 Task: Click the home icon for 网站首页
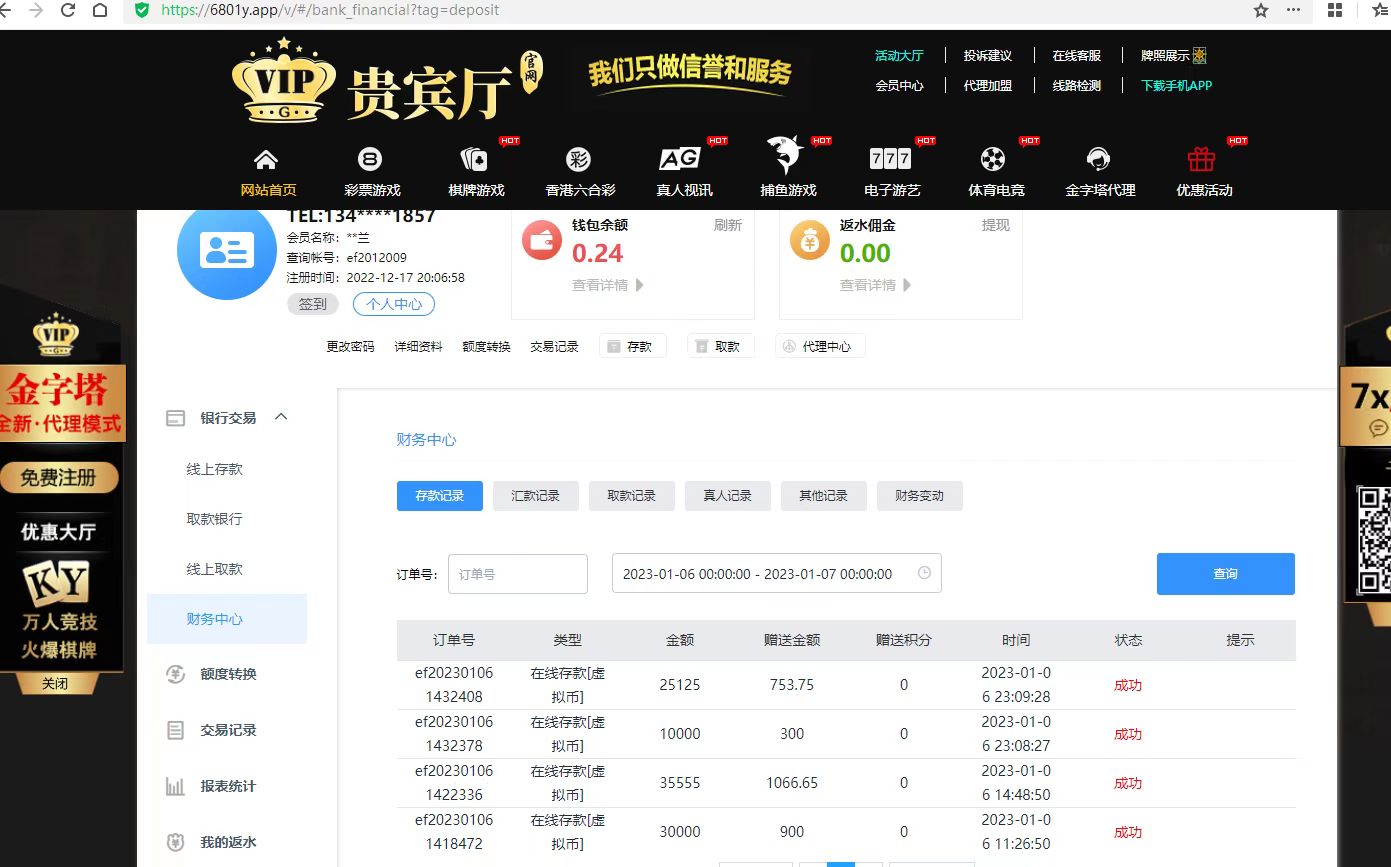pyautogui.click(x=266, y=160)
